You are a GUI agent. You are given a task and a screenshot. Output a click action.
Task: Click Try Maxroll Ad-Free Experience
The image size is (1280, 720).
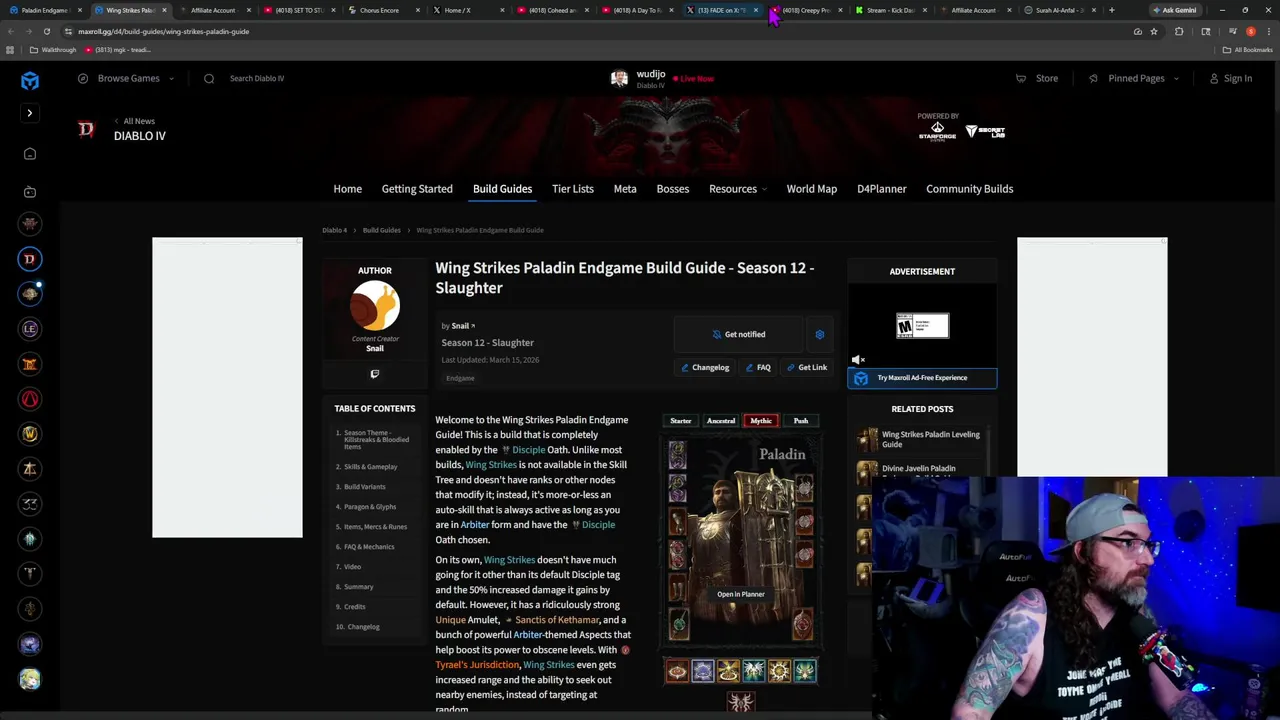pos(922,378)
